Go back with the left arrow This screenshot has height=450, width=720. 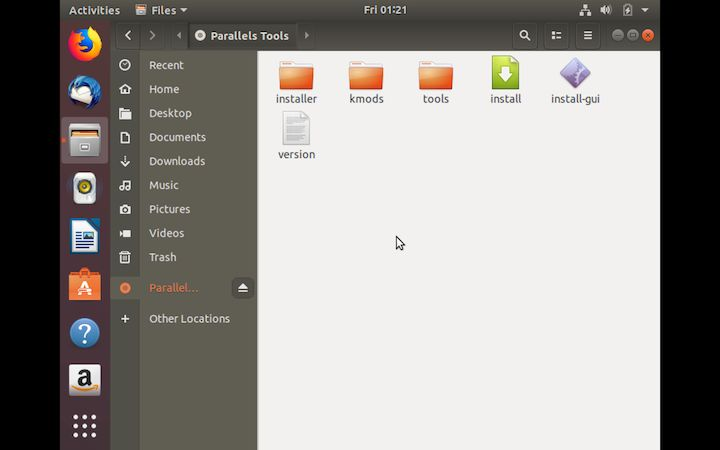[x=128, y=35]
